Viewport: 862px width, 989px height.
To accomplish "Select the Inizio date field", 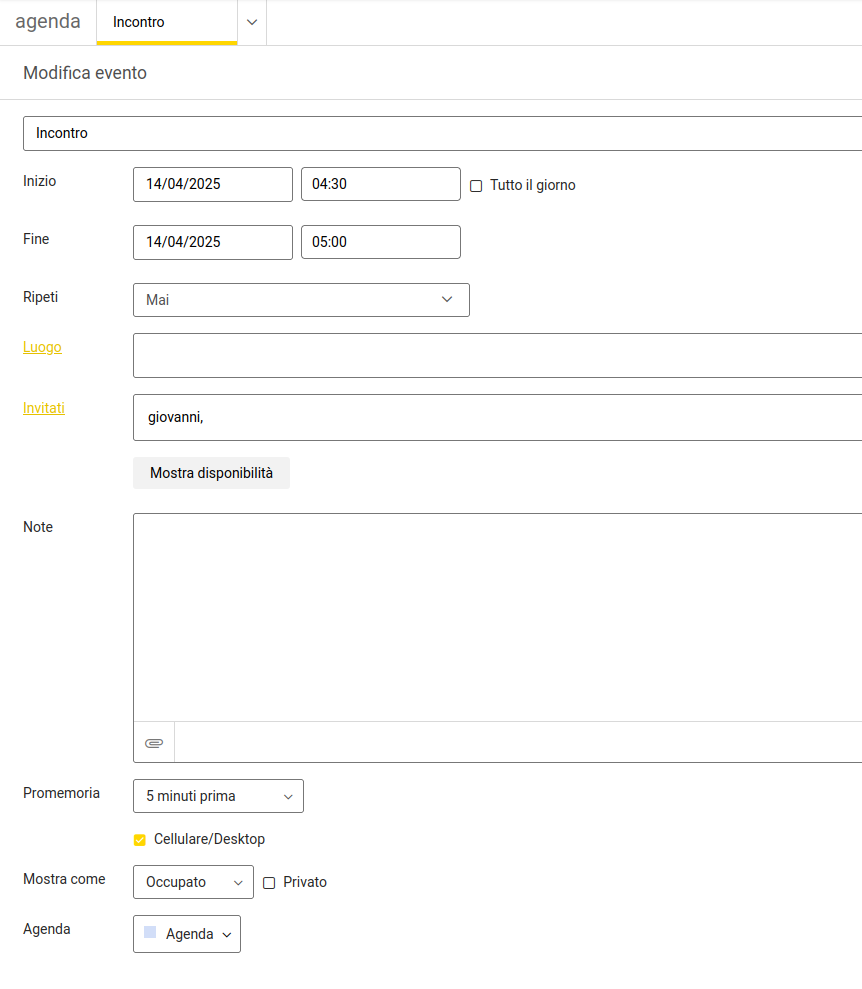I will [x=213, y=184].
